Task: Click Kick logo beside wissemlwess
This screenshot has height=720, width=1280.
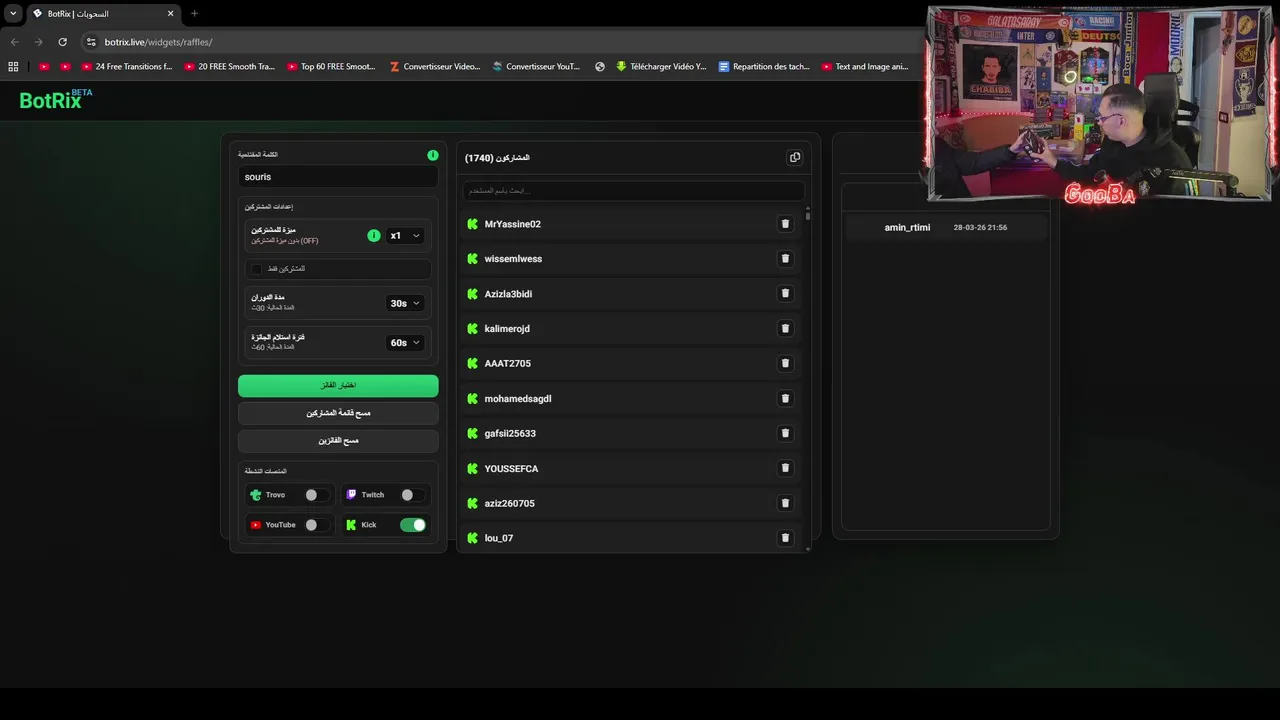Action: pyautogui.click(x=473, y=259)
